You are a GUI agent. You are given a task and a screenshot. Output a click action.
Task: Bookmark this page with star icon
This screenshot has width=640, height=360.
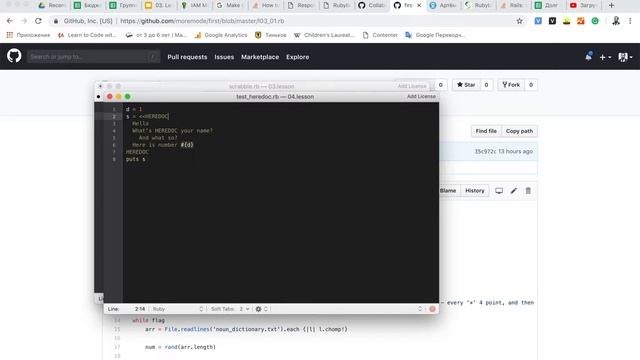(519, 21)
